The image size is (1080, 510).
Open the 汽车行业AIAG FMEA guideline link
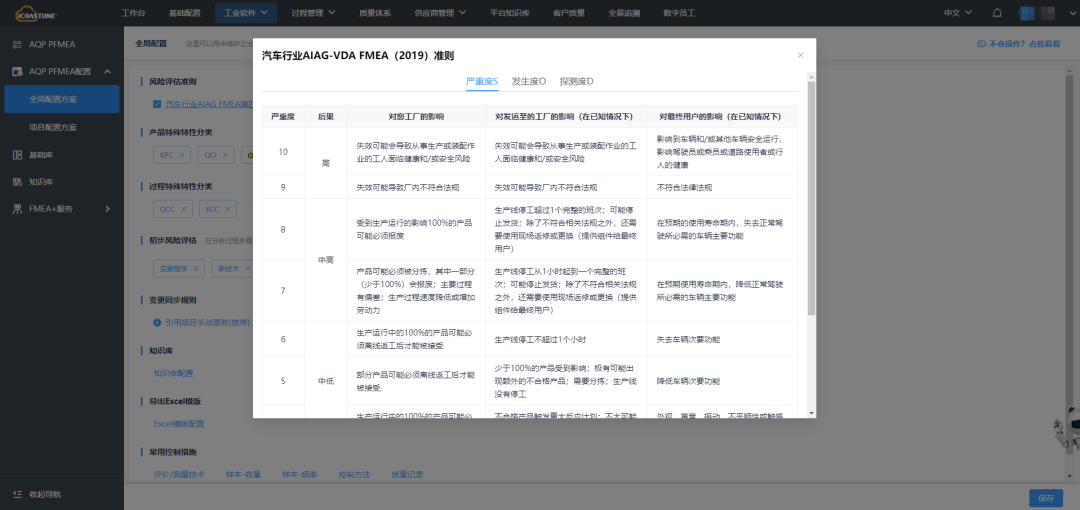click(x=209, y=104)
